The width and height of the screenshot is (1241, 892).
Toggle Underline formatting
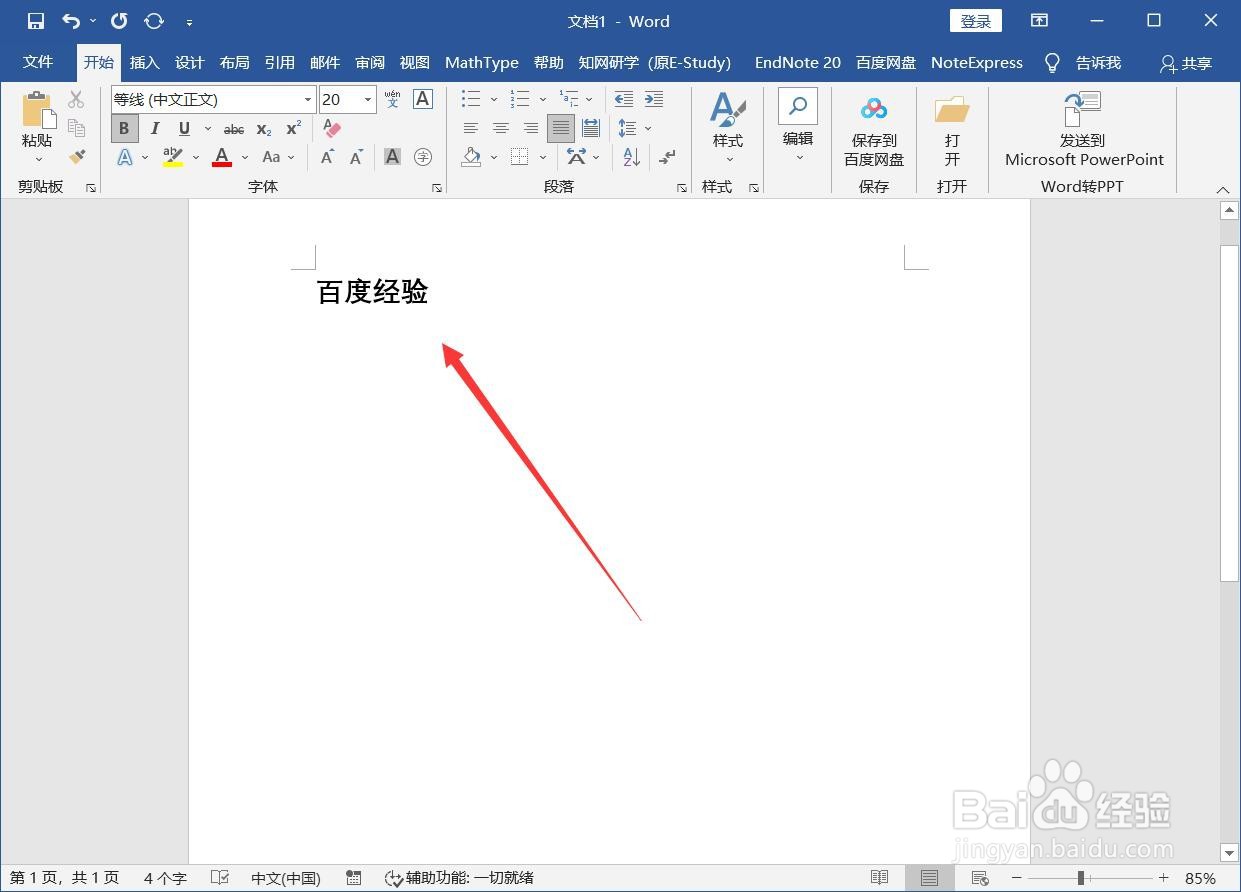point(184,129)
